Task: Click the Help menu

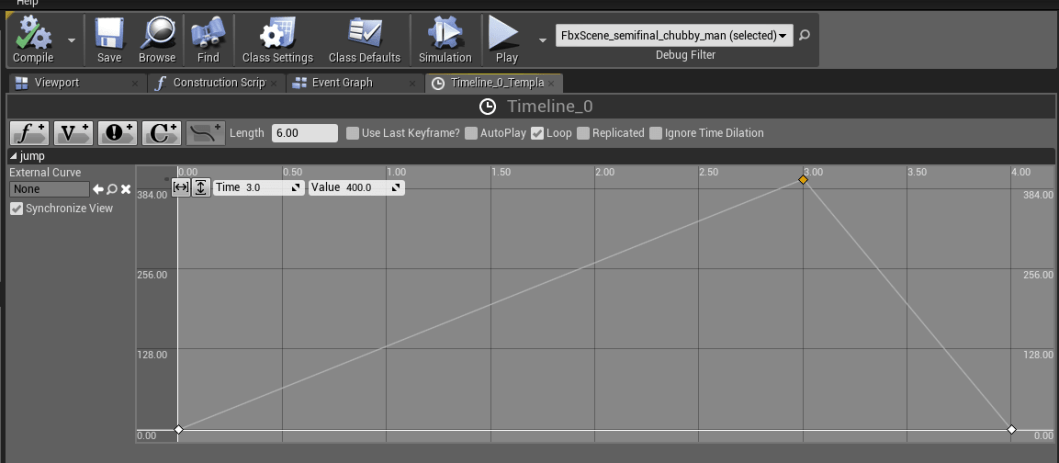Action: (x=27, y=3)
